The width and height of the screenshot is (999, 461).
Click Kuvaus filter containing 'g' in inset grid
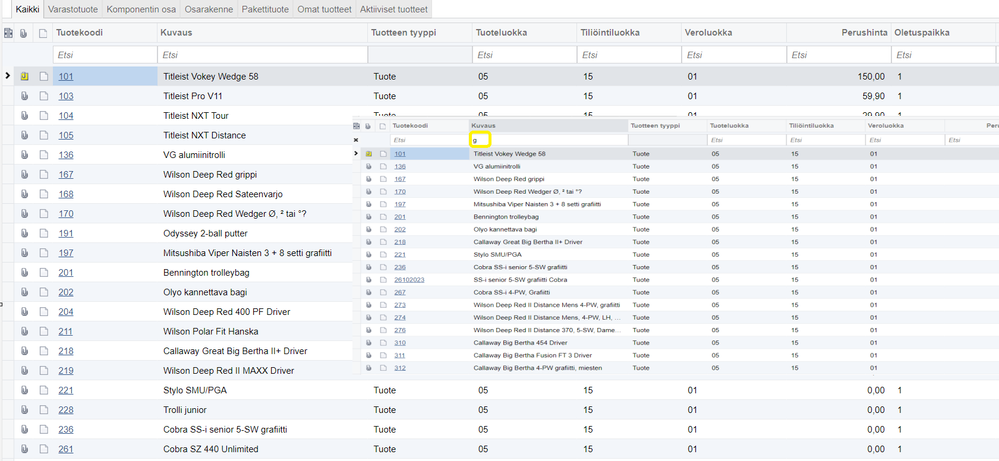tap(548, 139)
